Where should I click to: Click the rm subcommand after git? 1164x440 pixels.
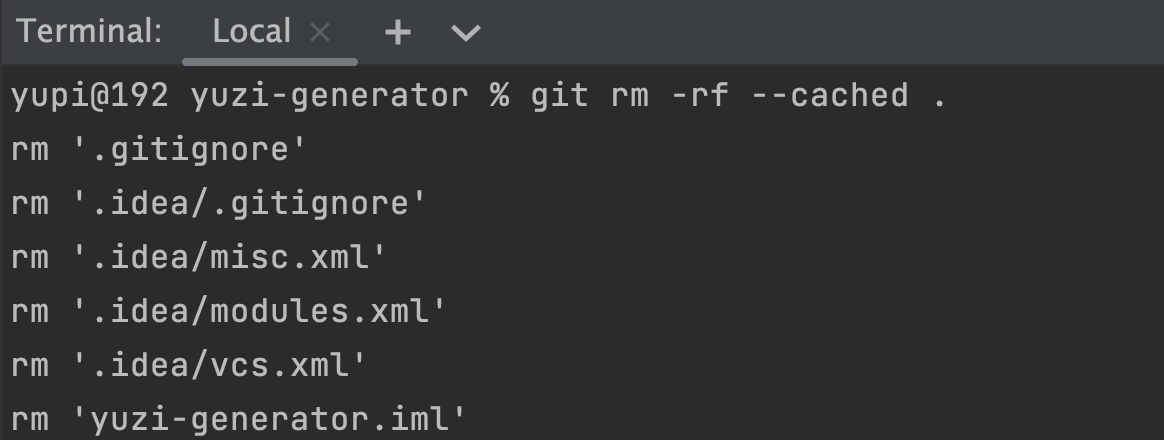click(x=628, y=96)
